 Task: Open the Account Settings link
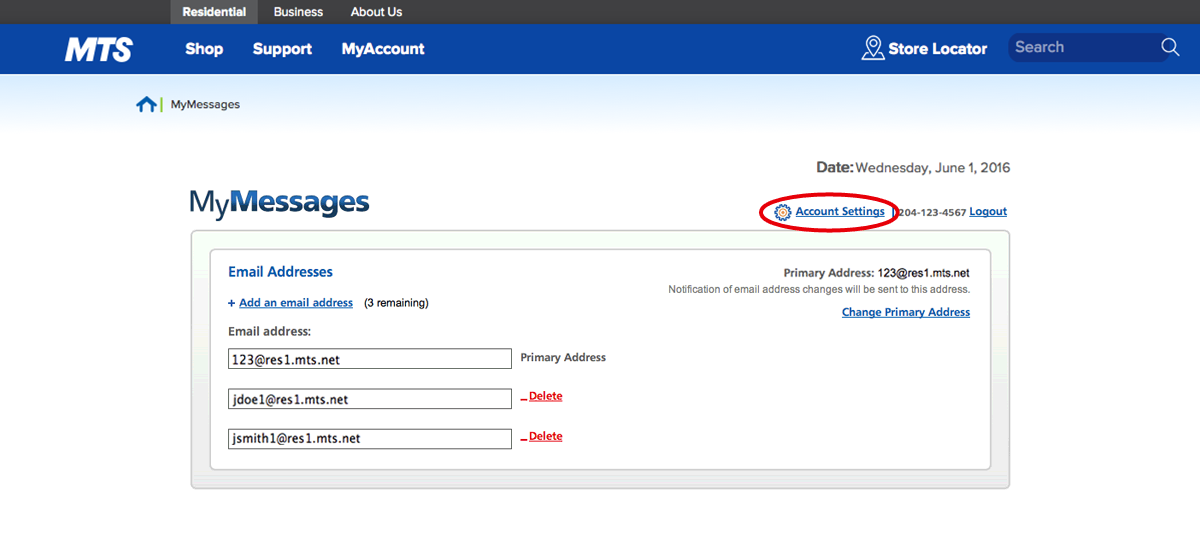coord(840,211)
